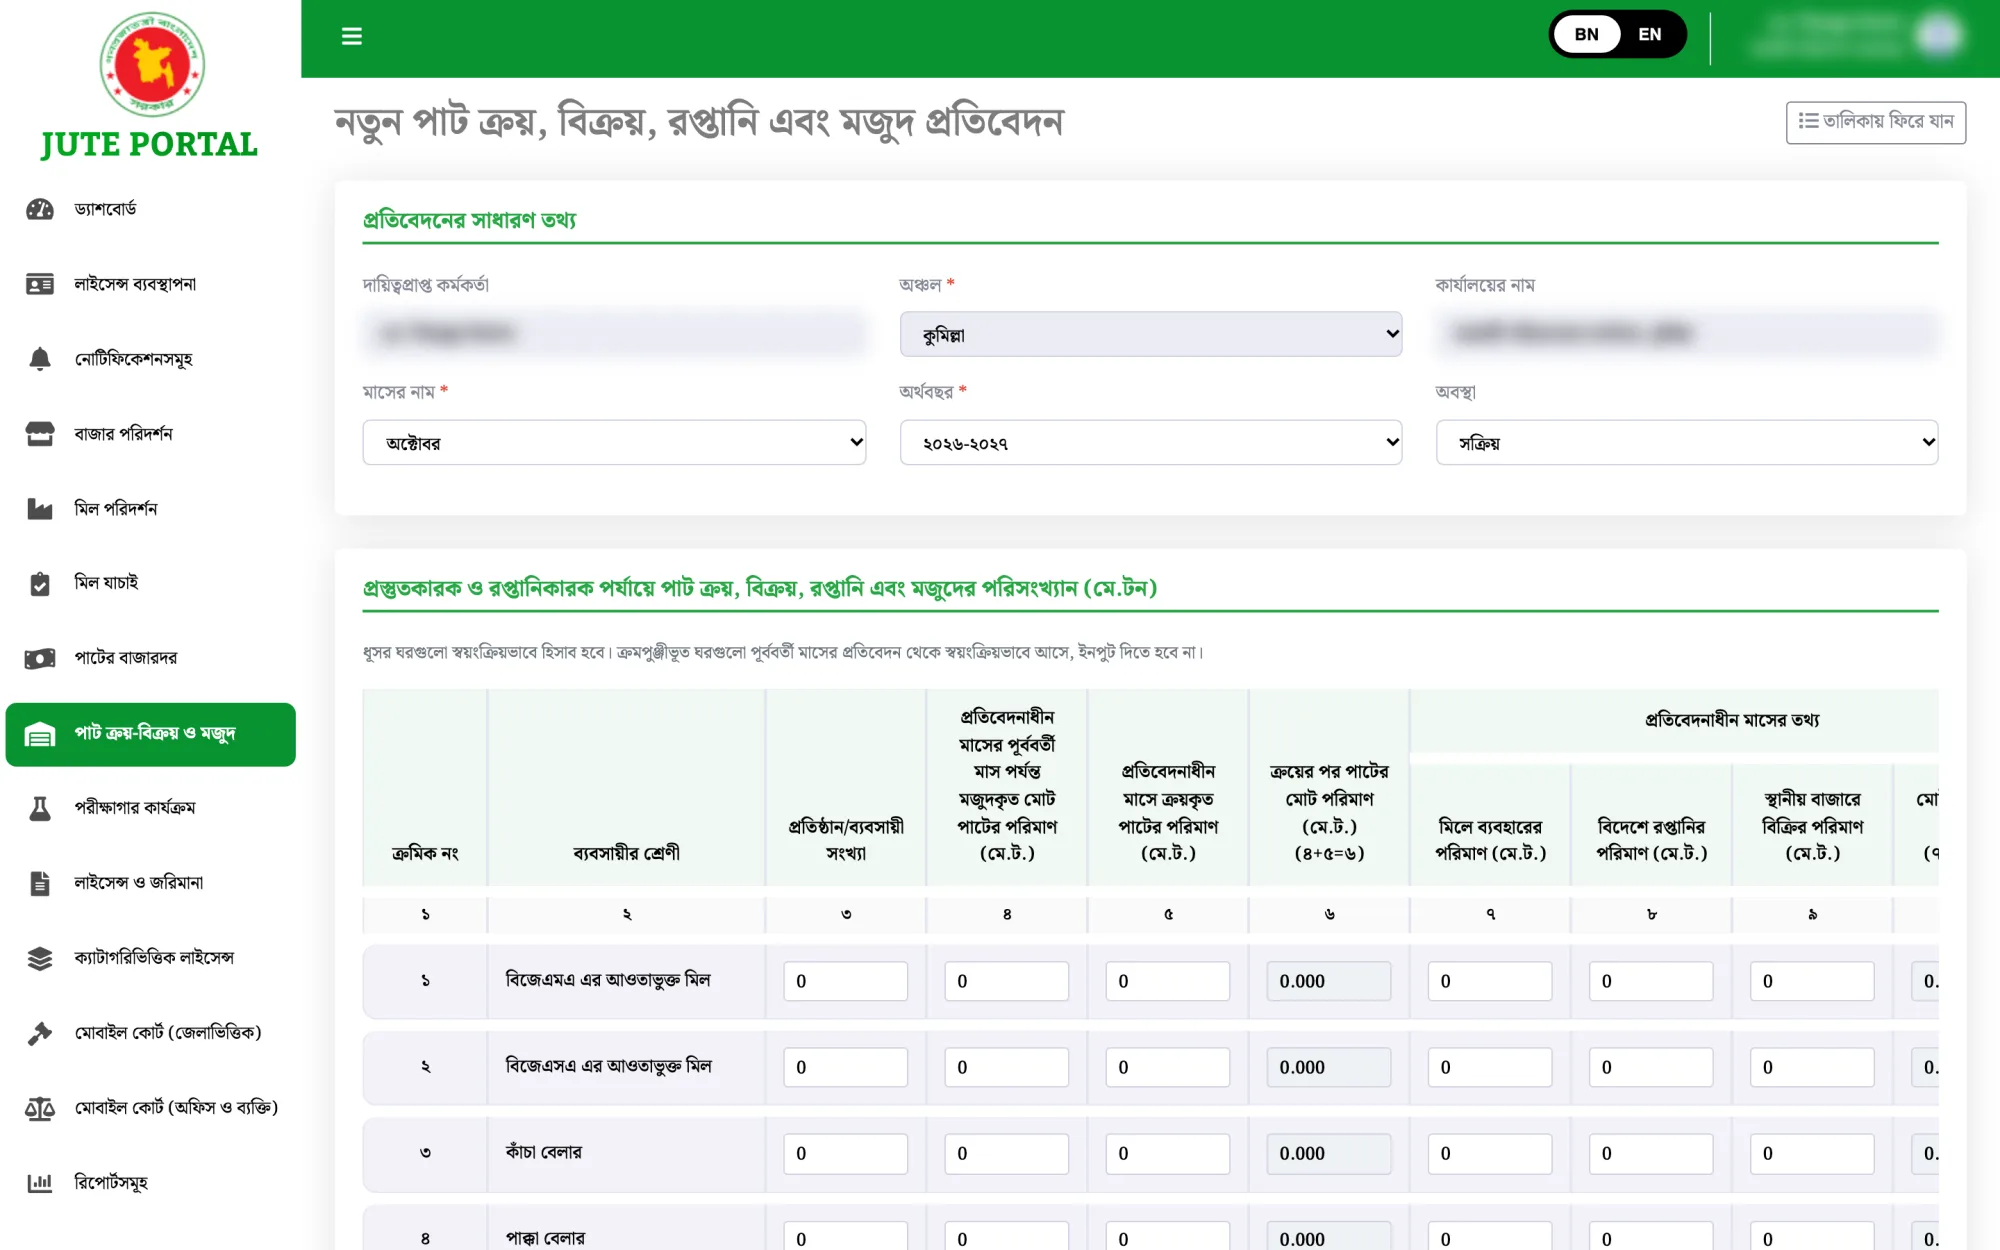Click the jute market price money icon
Screen dimensions: 2000x1250
(x=40, y=658)
